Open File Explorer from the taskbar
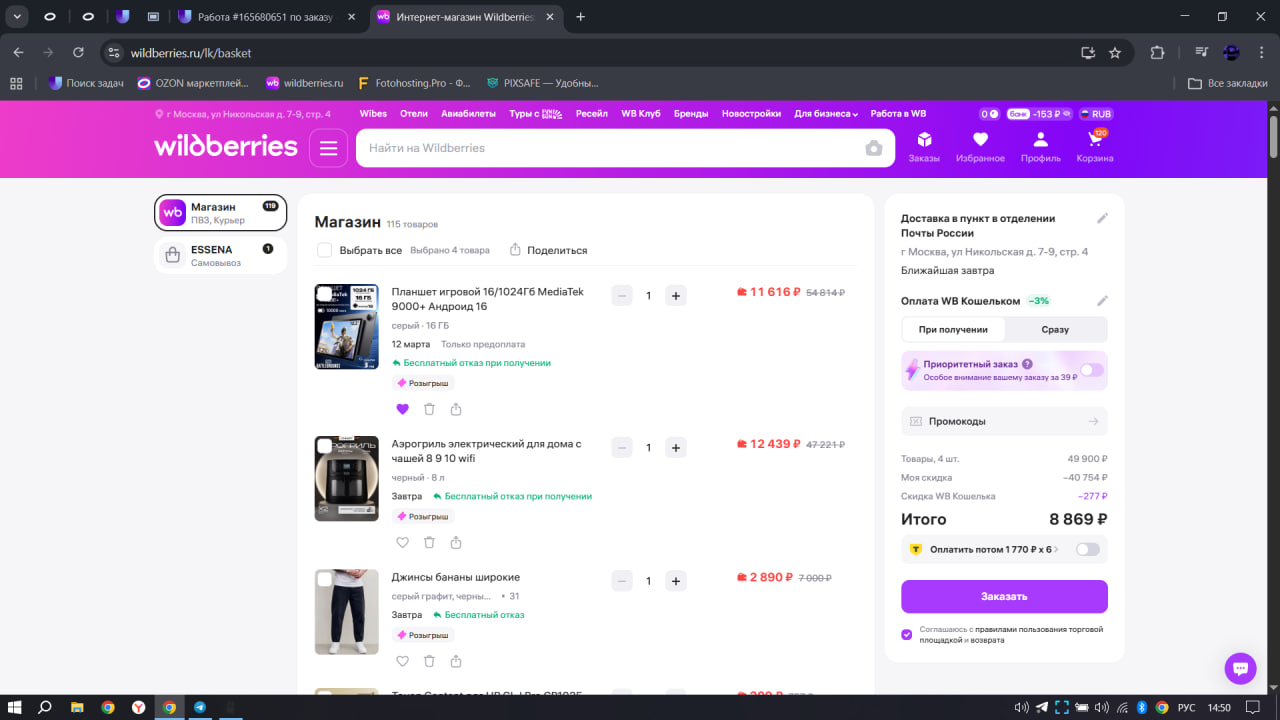Screen dimensions: 1280x720 [77, 707]
